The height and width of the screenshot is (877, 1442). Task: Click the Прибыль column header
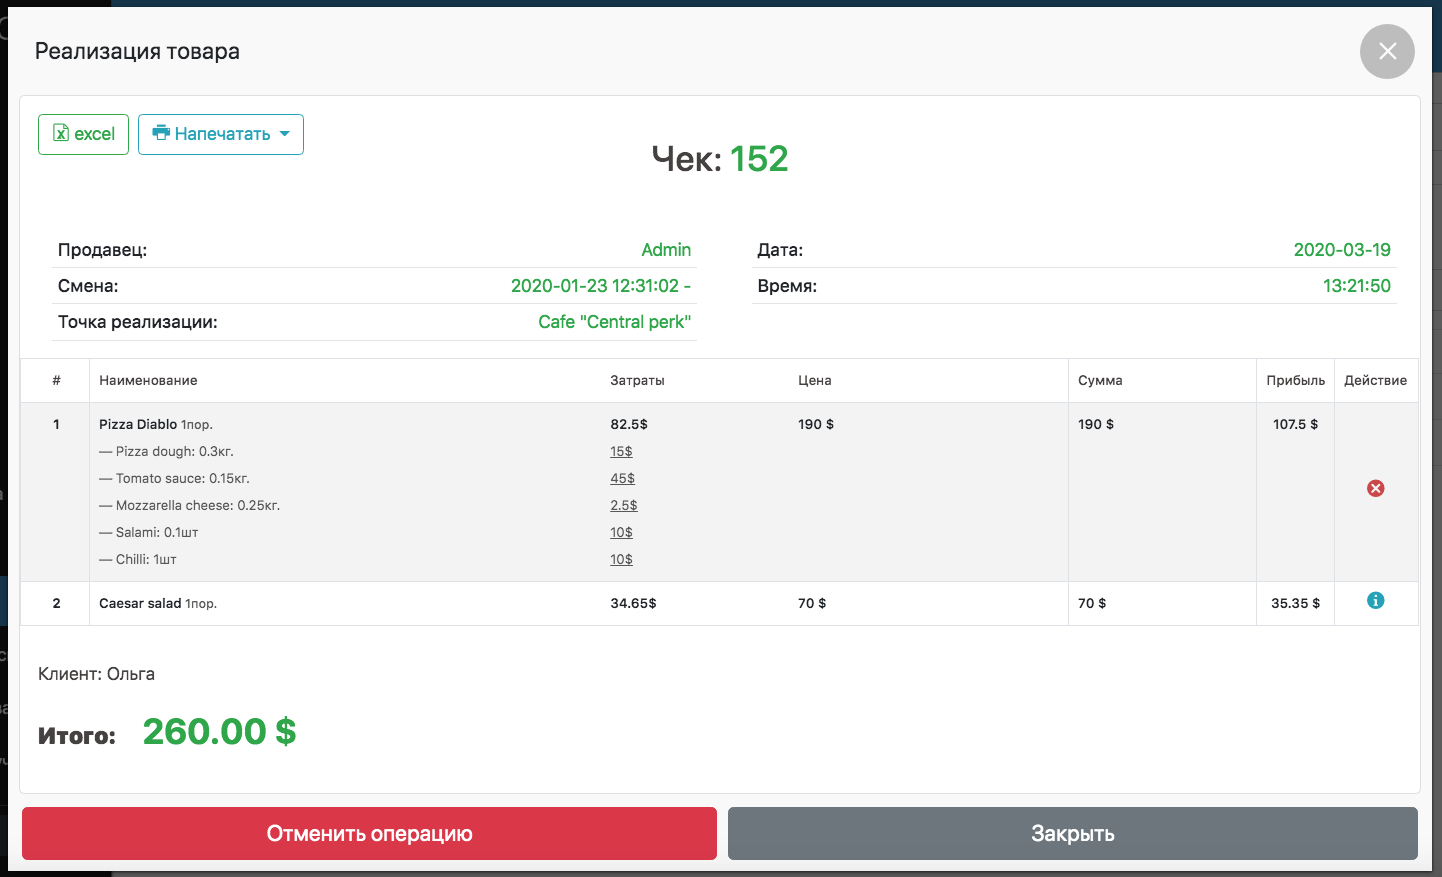tap(1295, 381)
